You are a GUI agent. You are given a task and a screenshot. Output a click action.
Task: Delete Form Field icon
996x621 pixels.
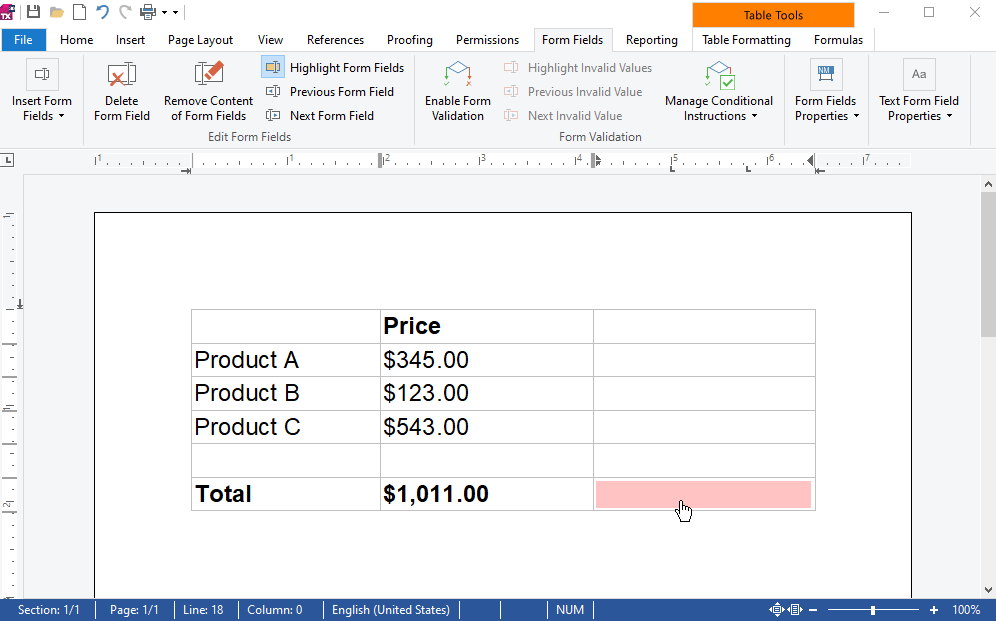tap(121, 74)
